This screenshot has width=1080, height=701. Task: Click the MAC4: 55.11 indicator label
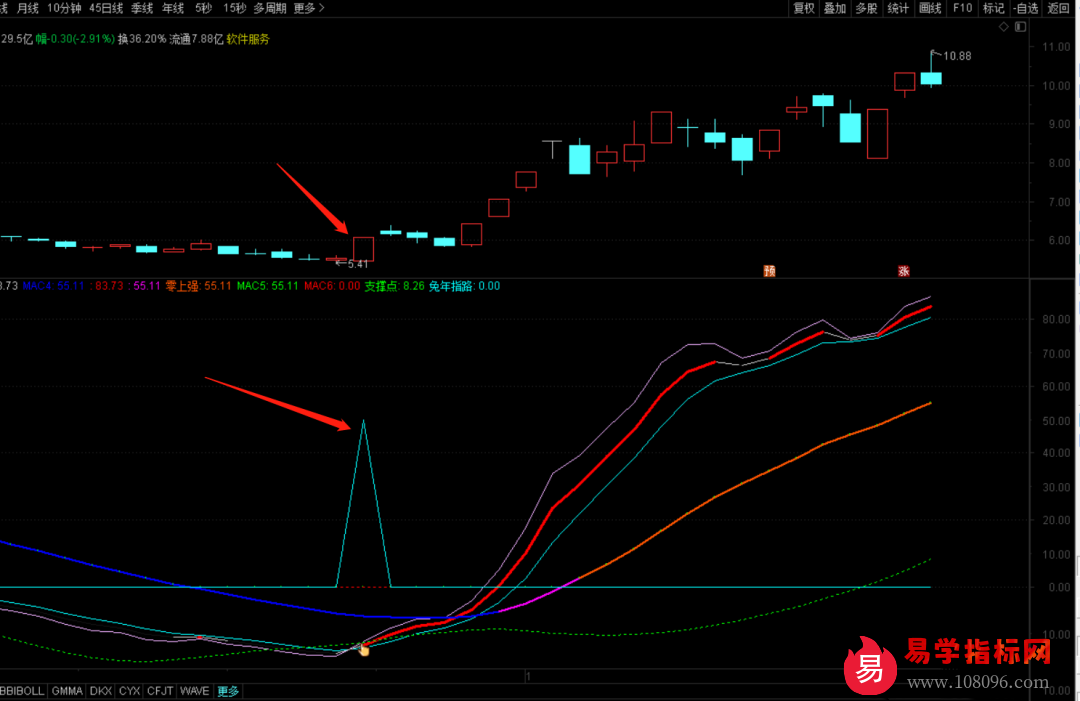(53, 286)
